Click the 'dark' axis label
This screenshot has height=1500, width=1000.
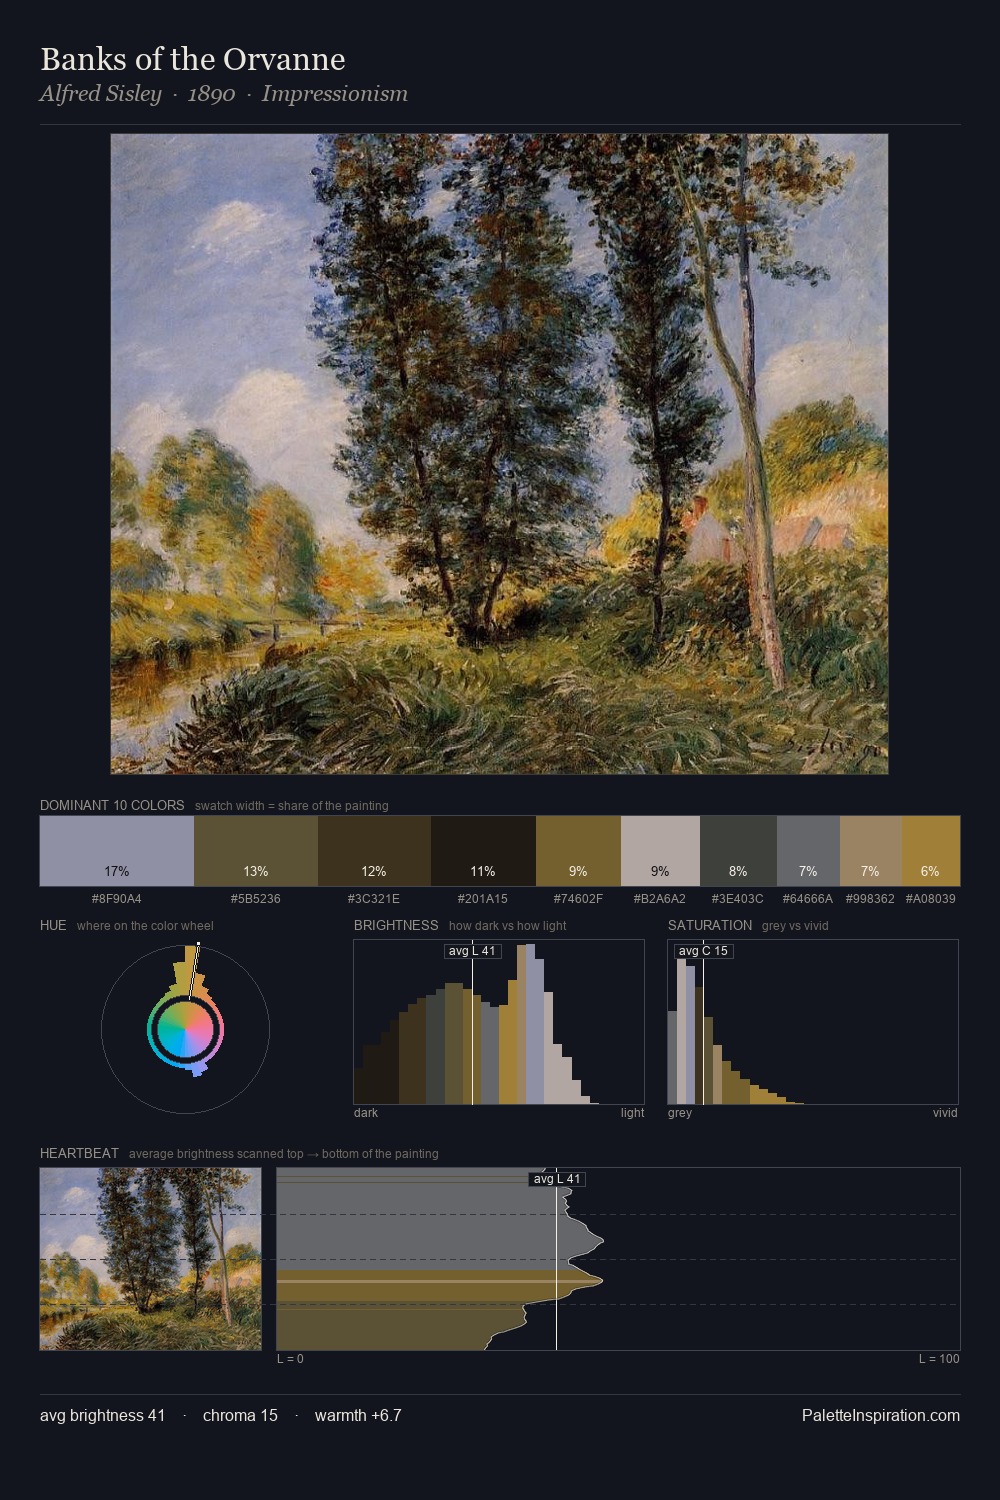click(366, 1113)
